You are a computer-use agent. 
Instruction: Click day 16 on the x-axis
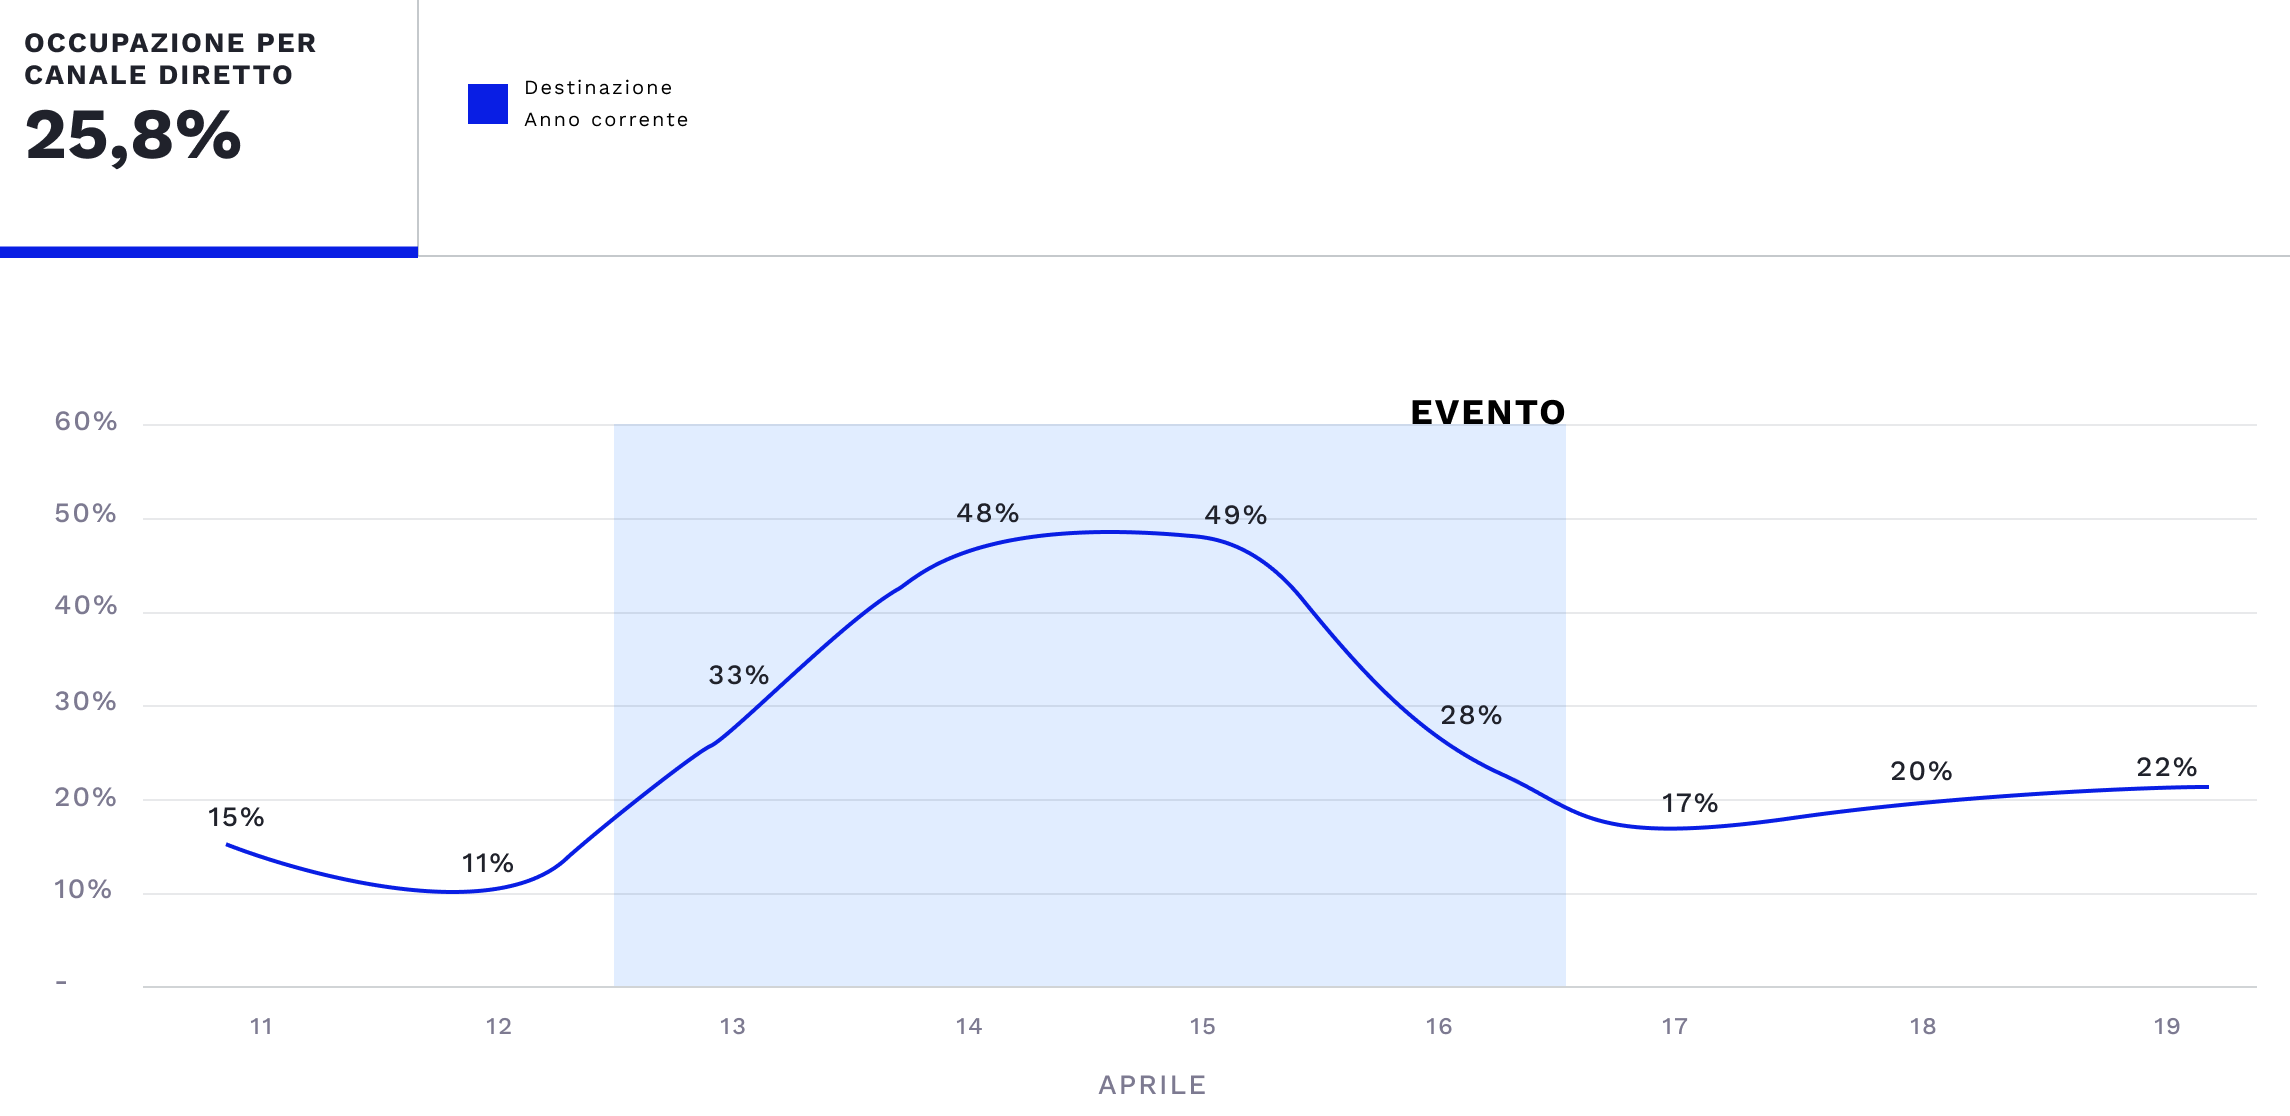1439,1026
